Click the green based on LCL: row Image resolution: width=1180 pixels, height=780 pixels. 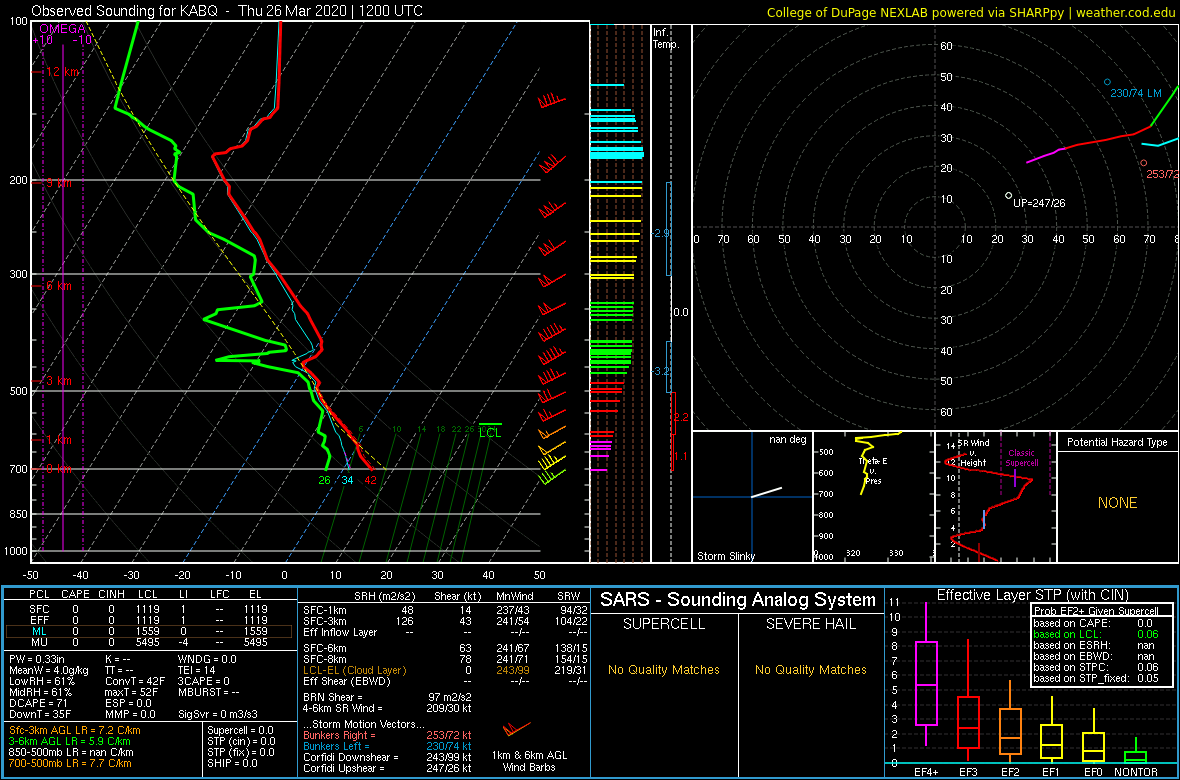[x=1097, y=635]
